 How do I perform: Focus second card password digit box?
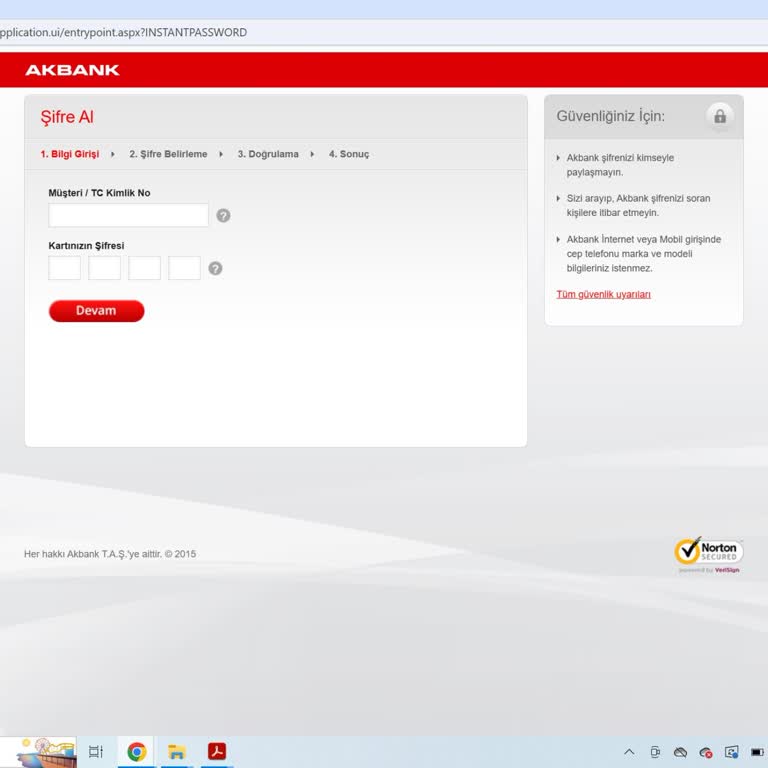coord(104,268)
